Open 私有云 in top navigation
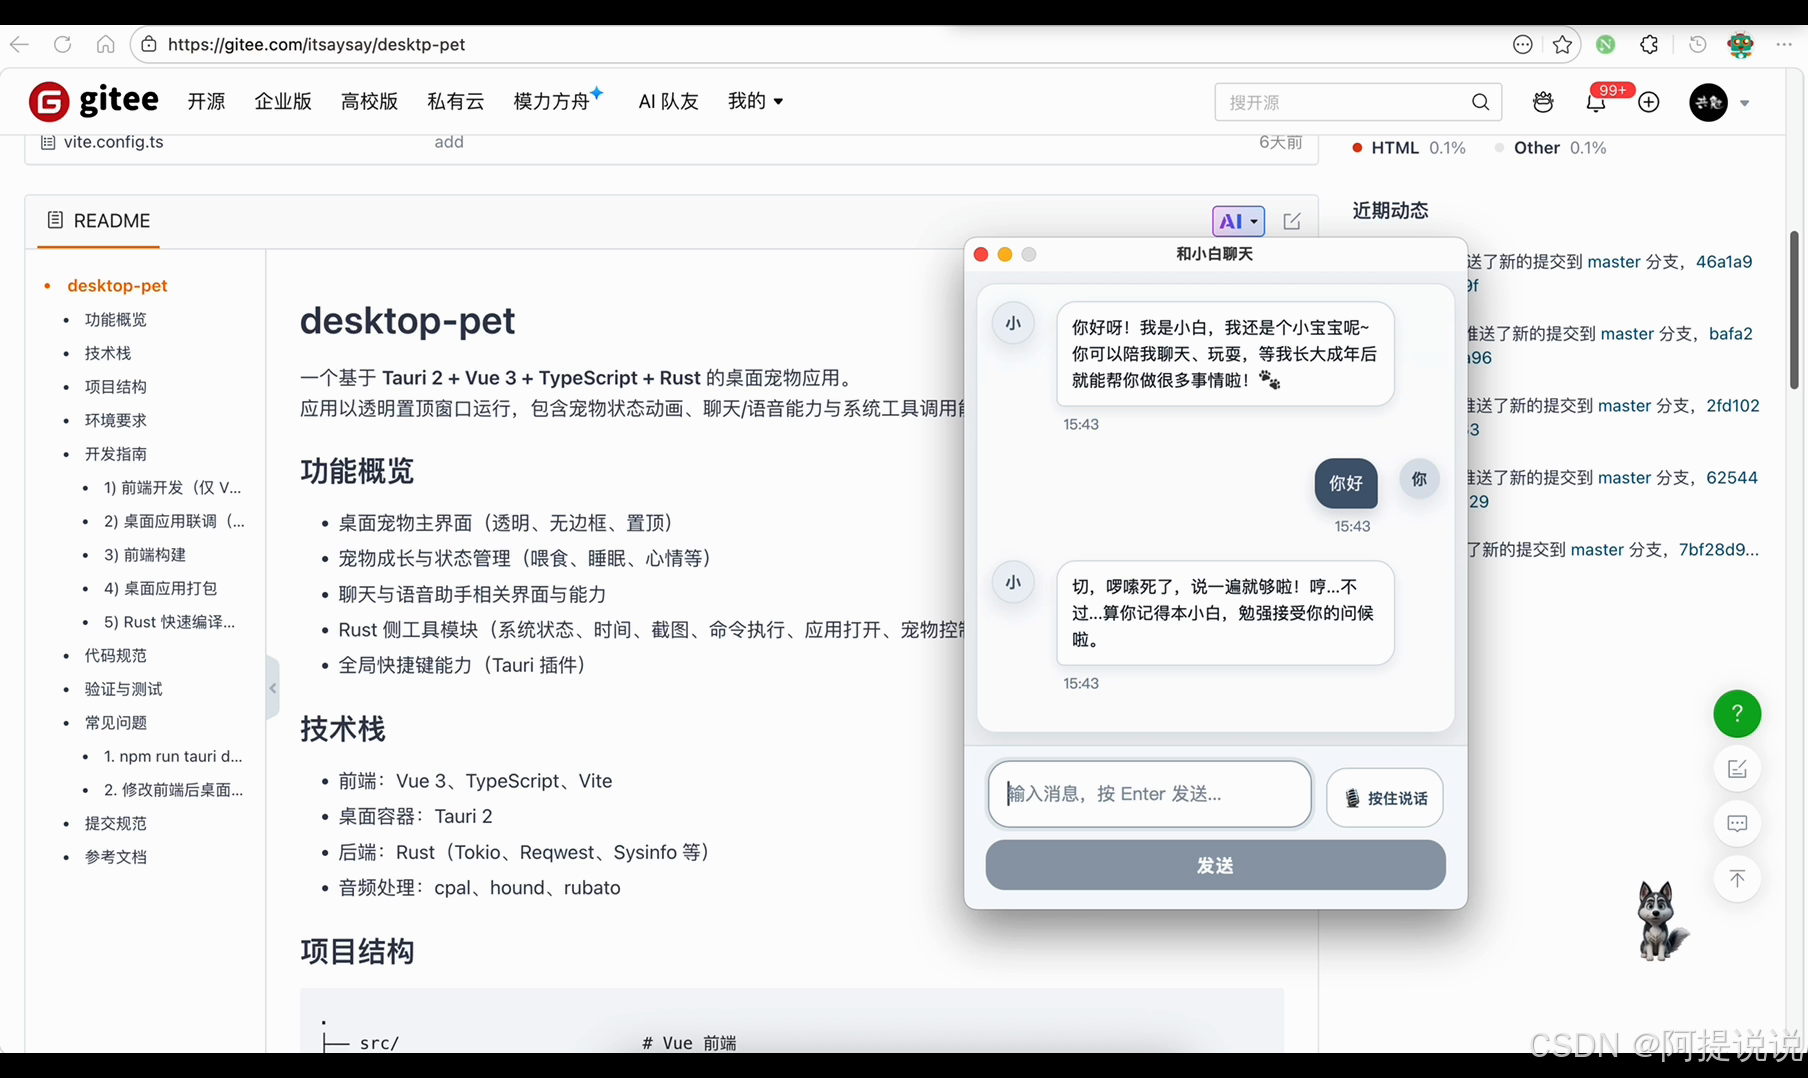Image resolution: width=1808 pixels, height=1078 pixels. coord(455,101)
